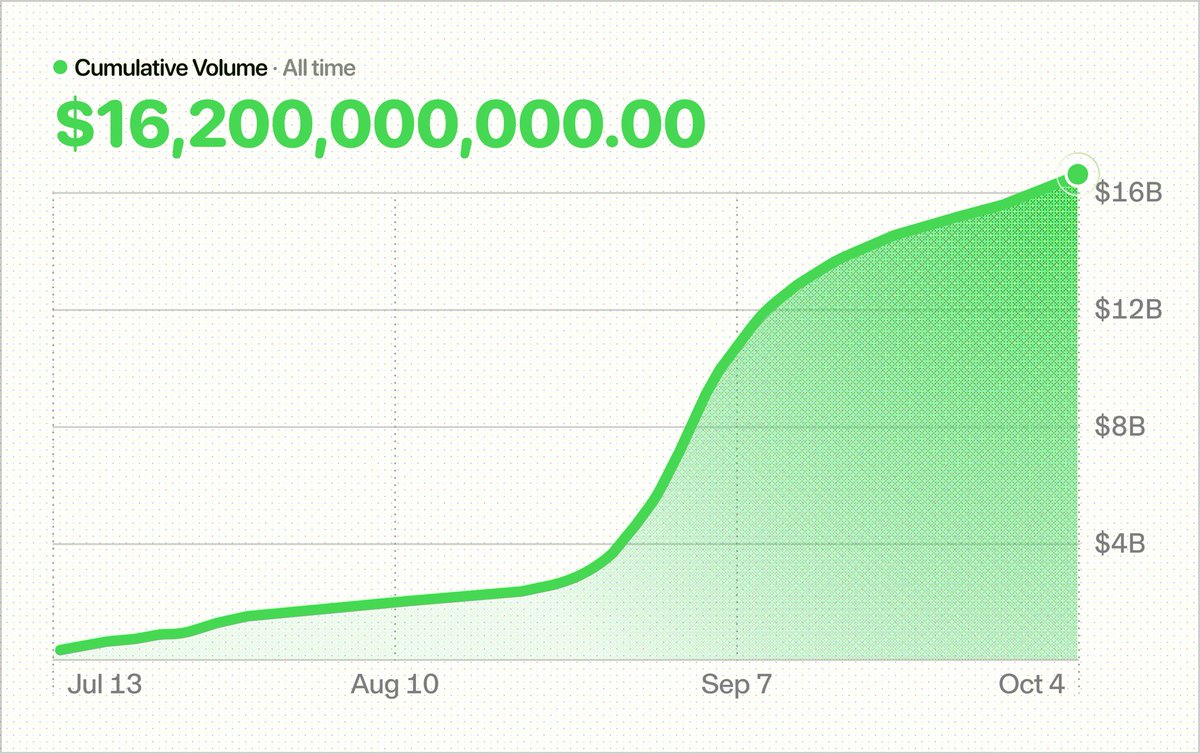Viewport: 1200px width, 754px height.
Task: Click the green Cumulative Volume legend dot
Action: coord(61,69)
